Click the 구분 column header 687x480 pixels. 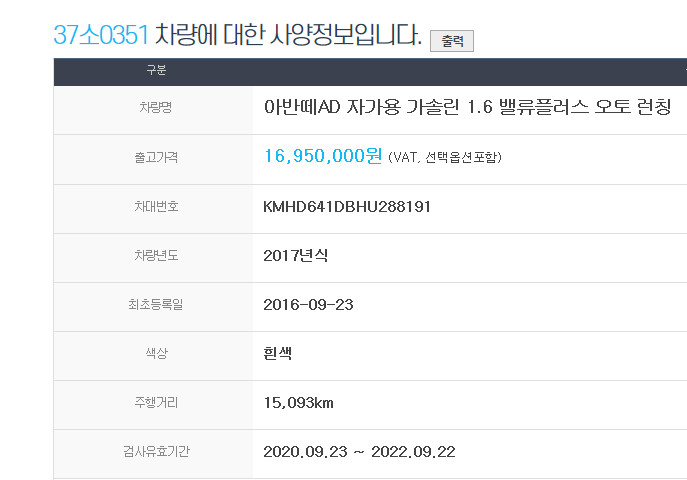click(x=156, y=70)
